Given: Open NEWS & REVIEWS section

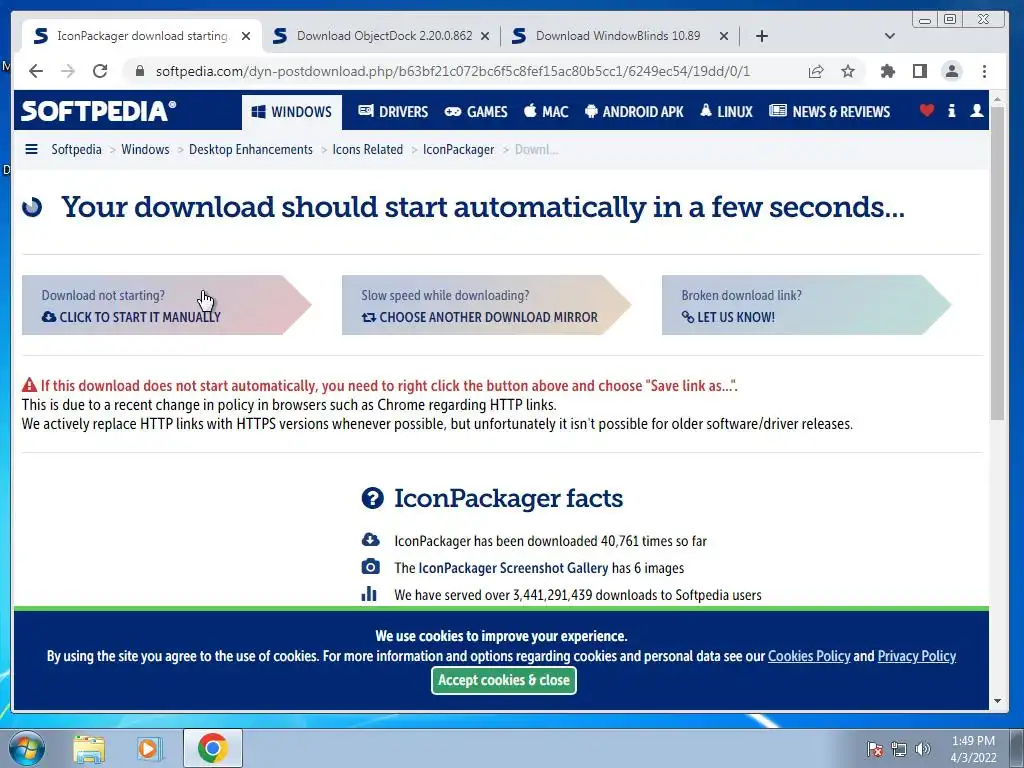Looking at the screenshot, I should (x=829, y=112).
